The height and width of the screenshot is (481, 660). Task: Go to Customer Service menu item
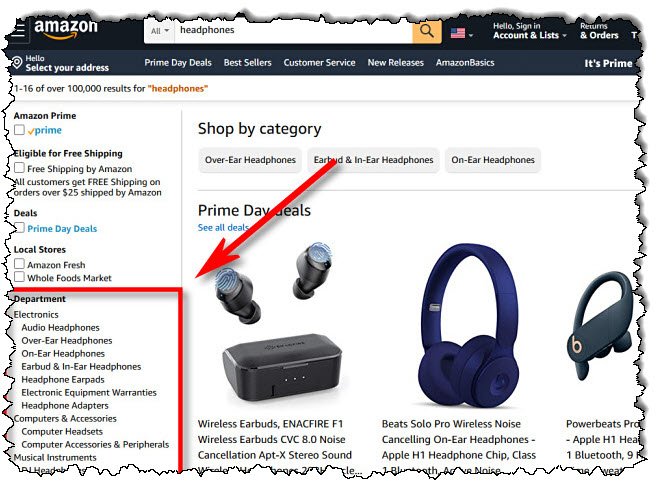(x=319, y=63)
